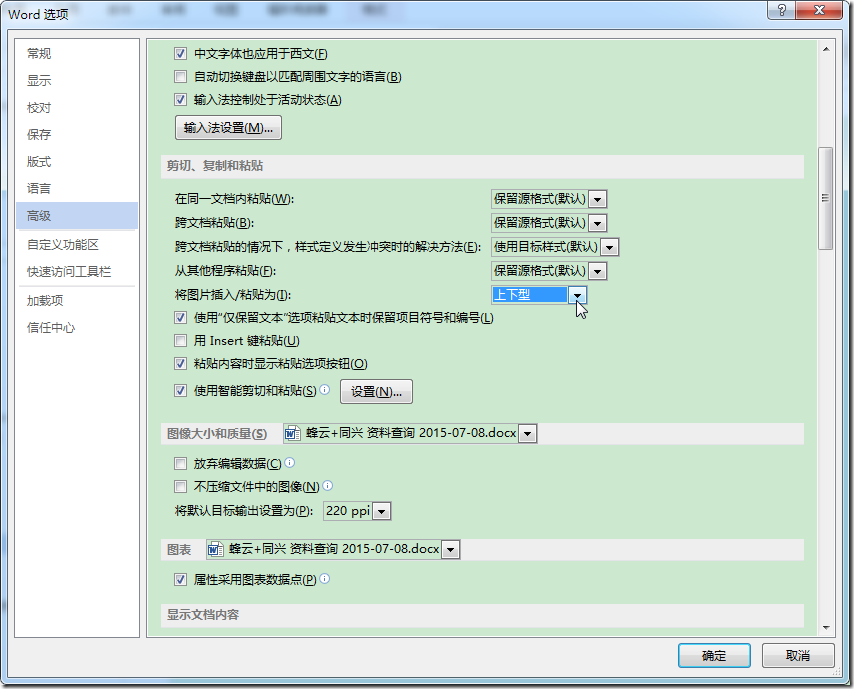Image resolution: width=854 pixels, height=689 pixels.
Task: Expand 将图片插入/粘贴为 dropdown showing 上下型
Action: 577,295
